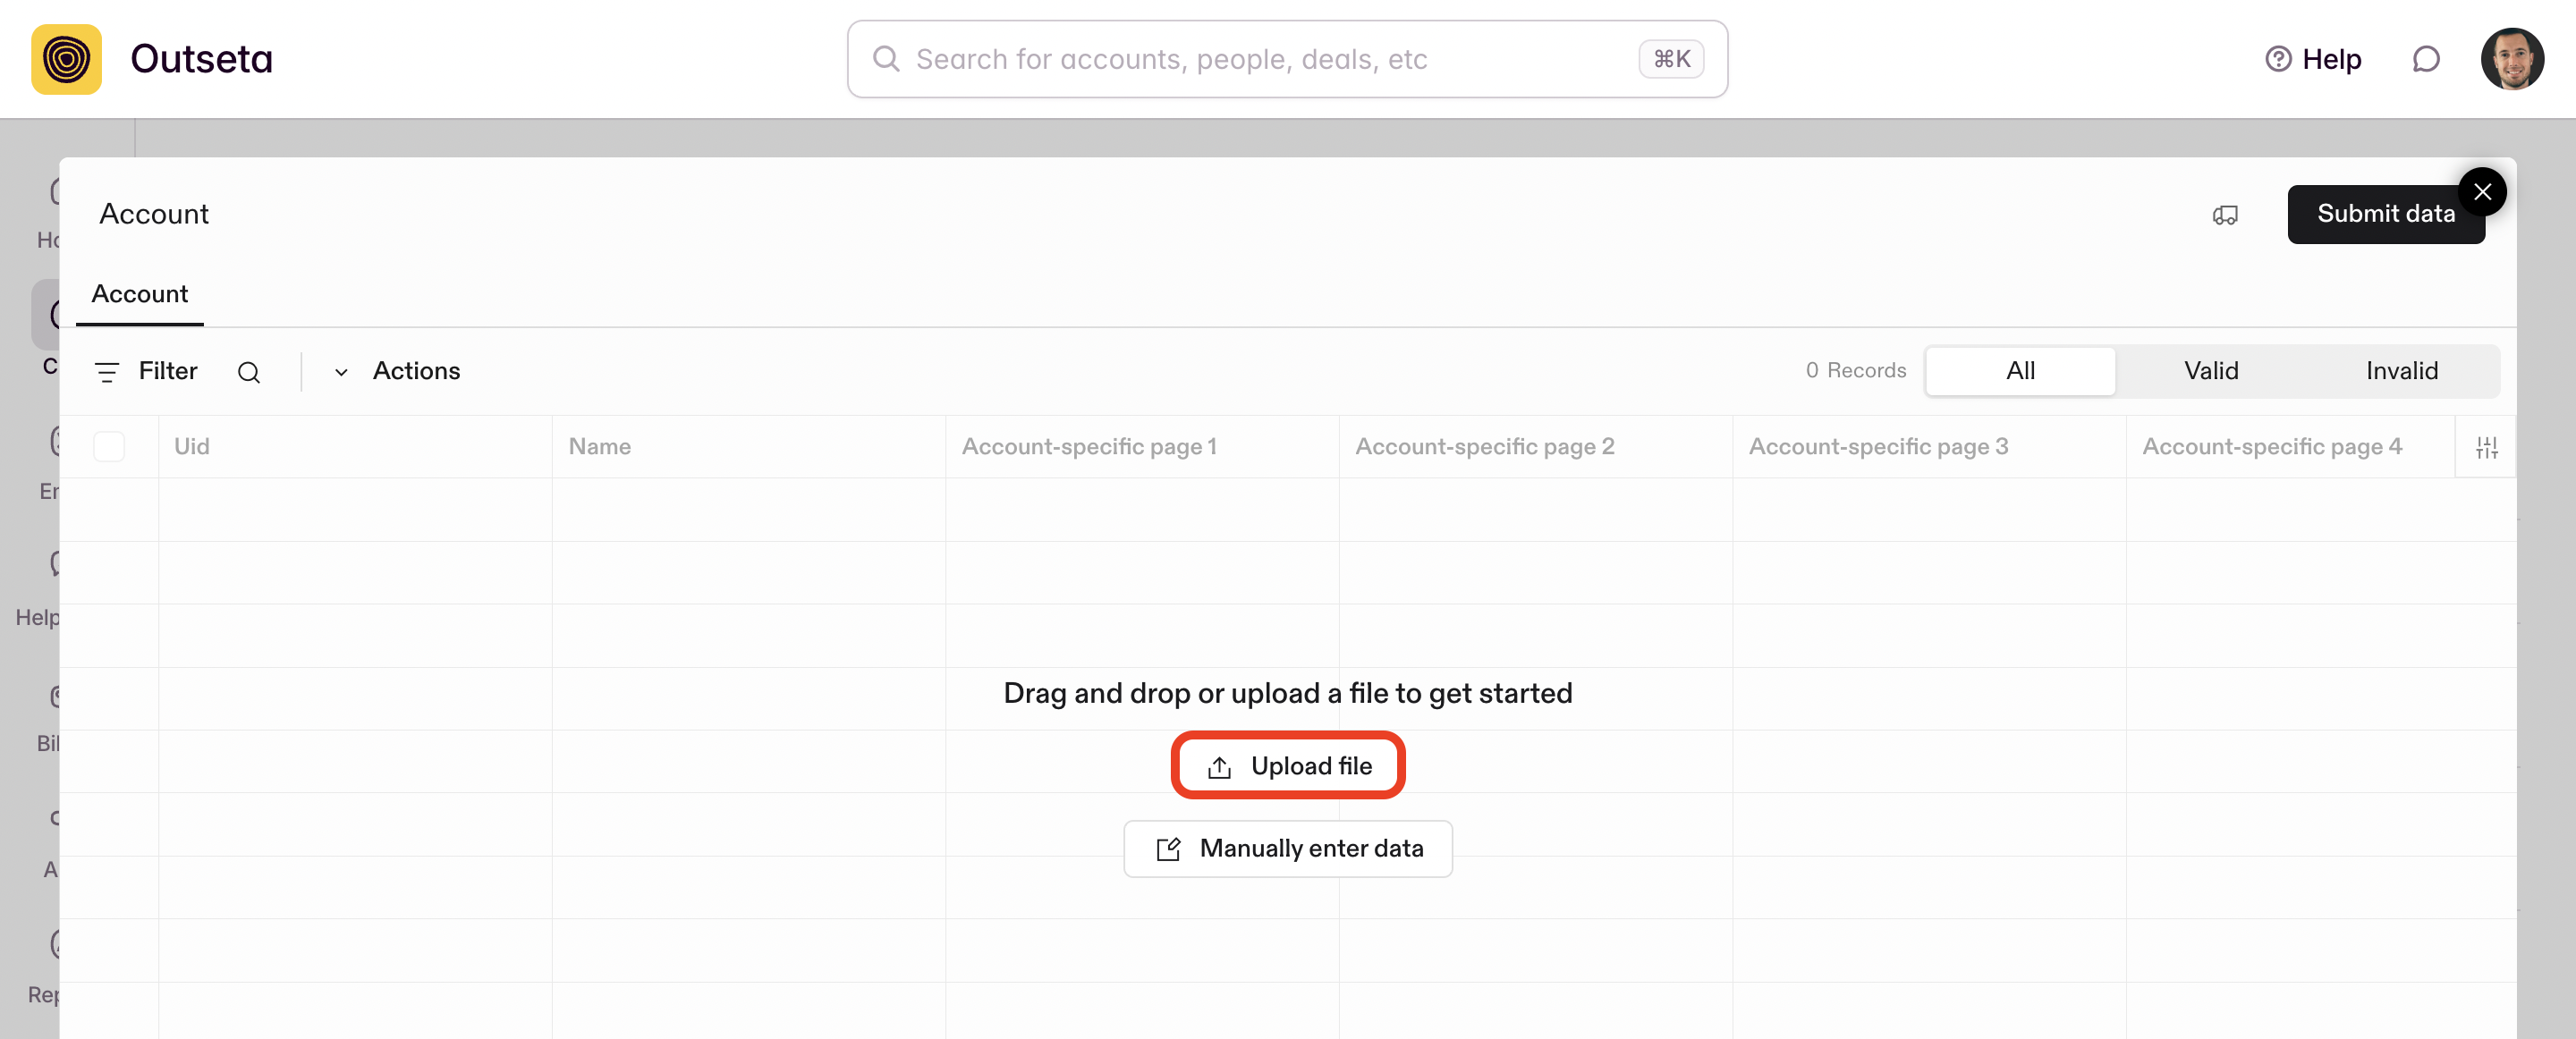Screen dimensions: 2576x1039
Task: Open the Help question mark icon
Action: coord(2277,59)
